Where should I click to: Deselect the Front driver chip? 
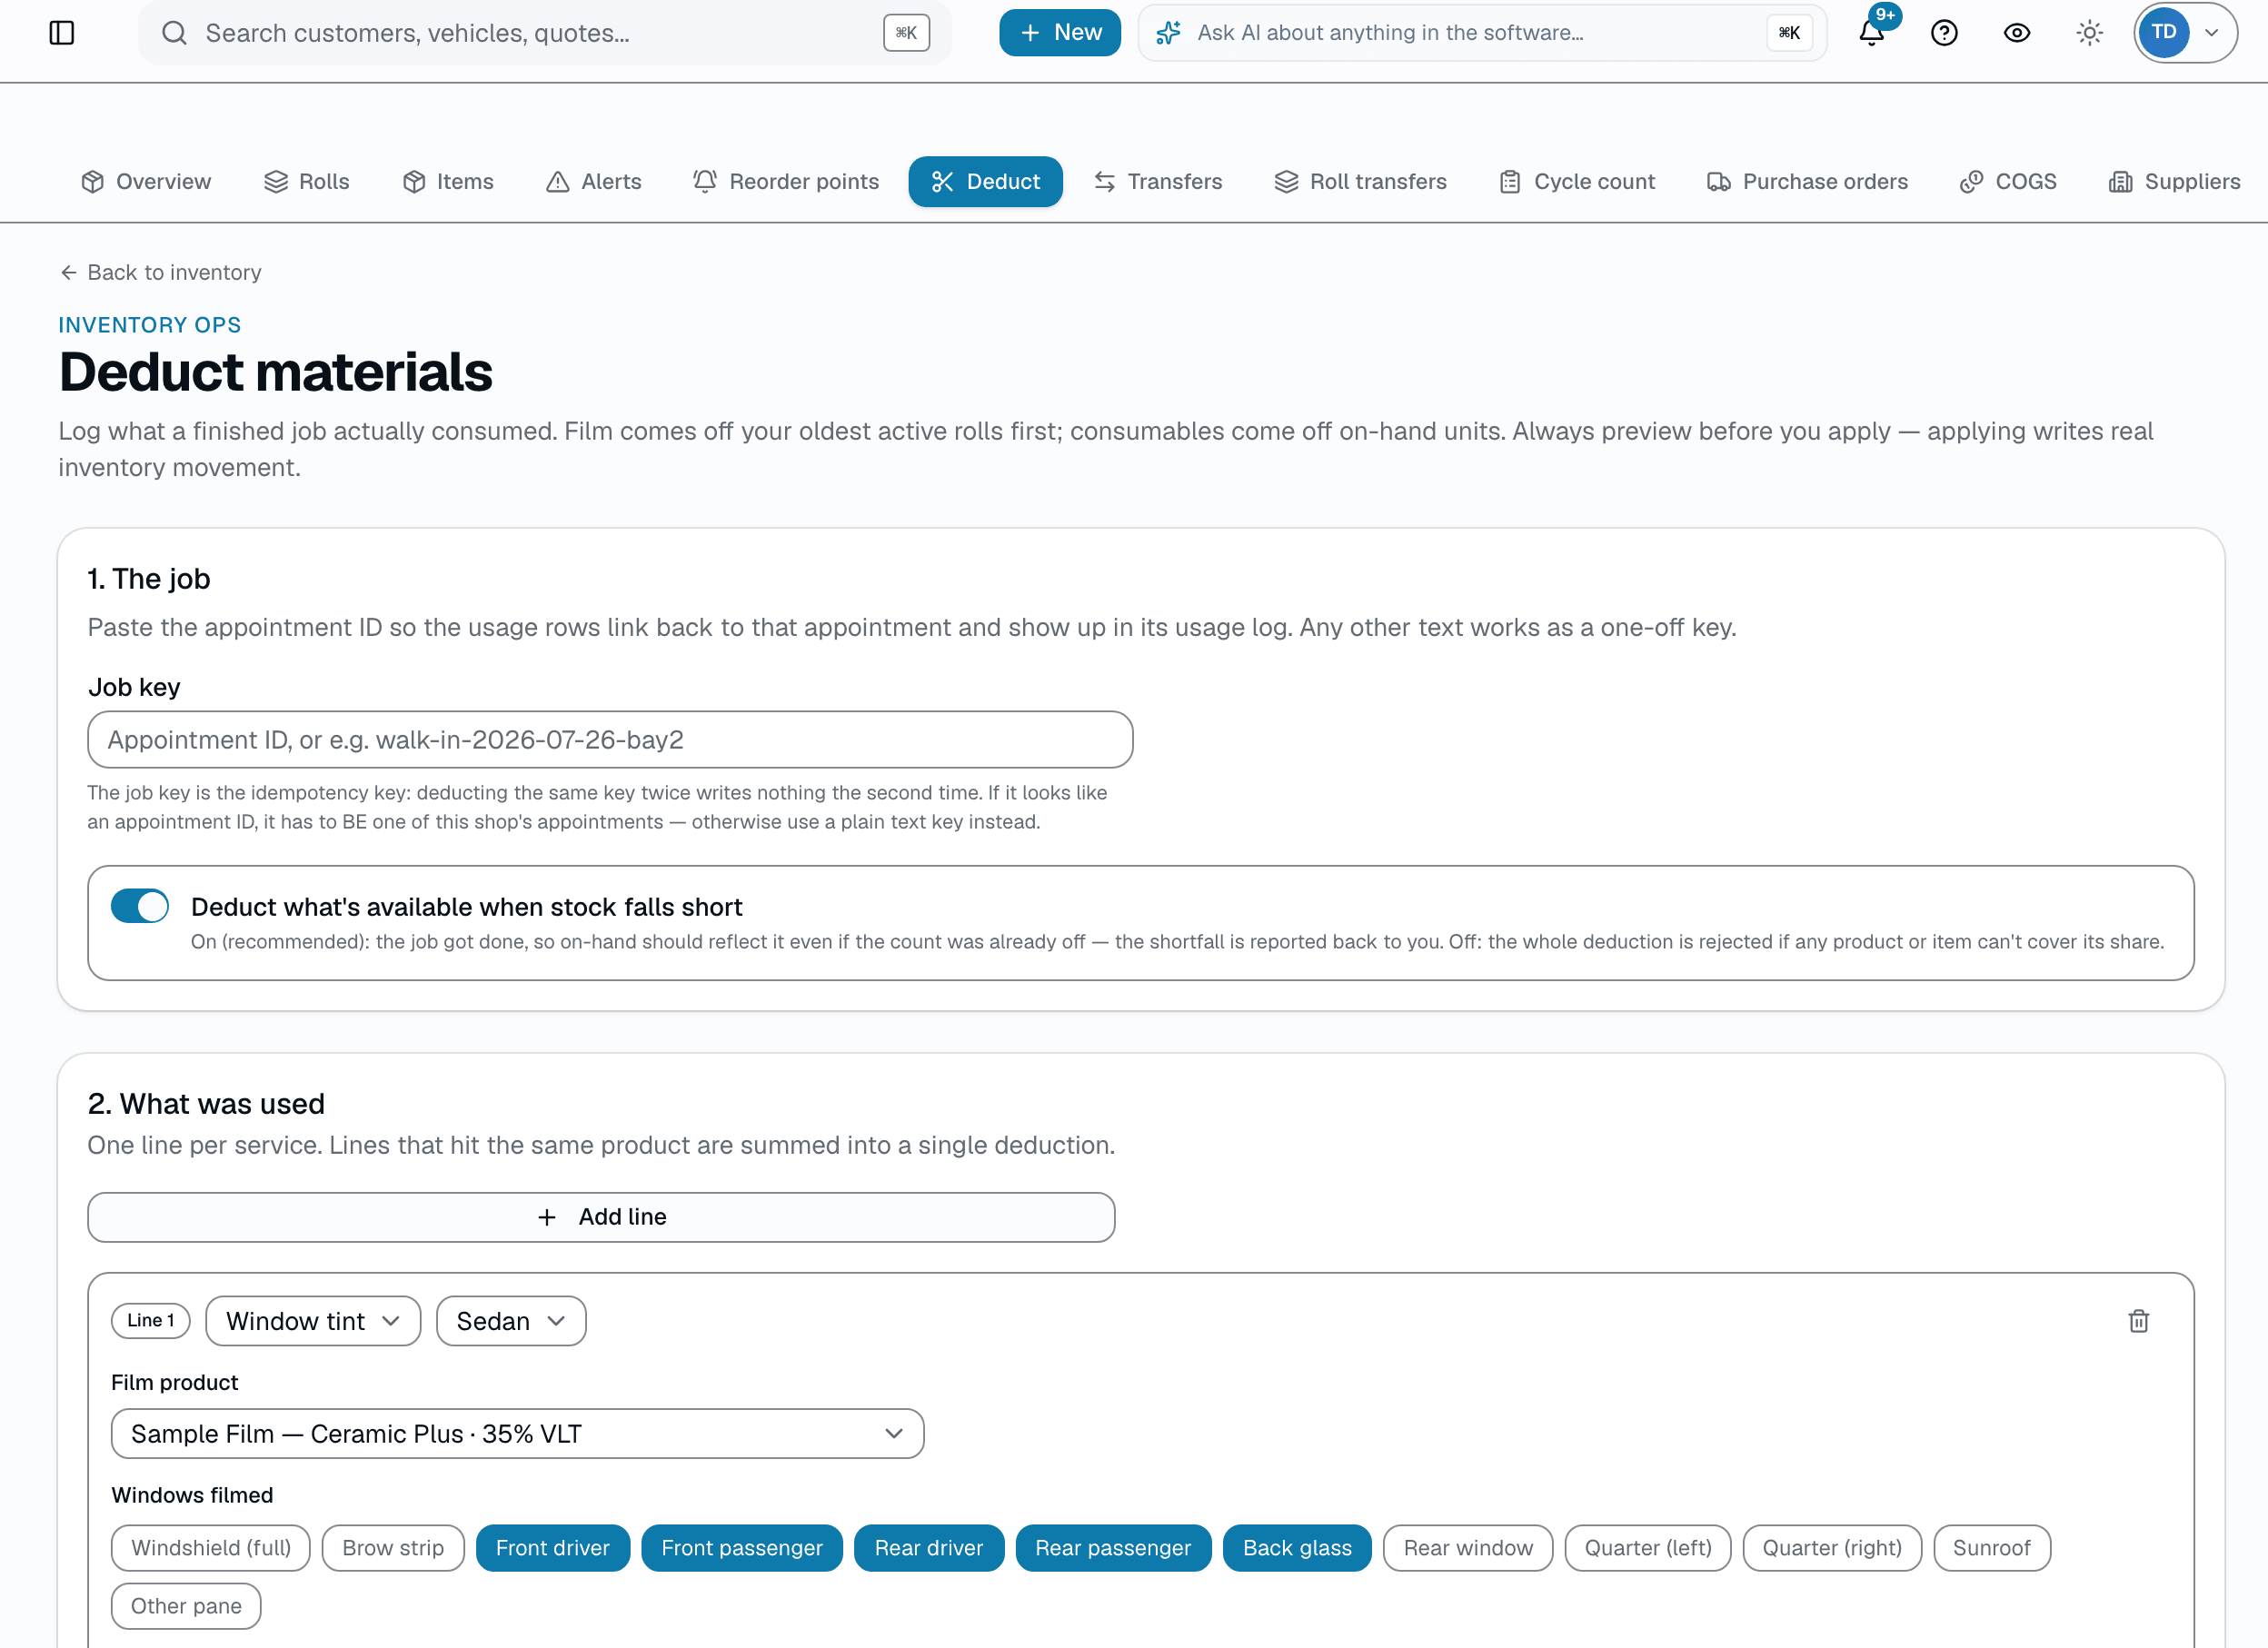[x=553, y=1547]
